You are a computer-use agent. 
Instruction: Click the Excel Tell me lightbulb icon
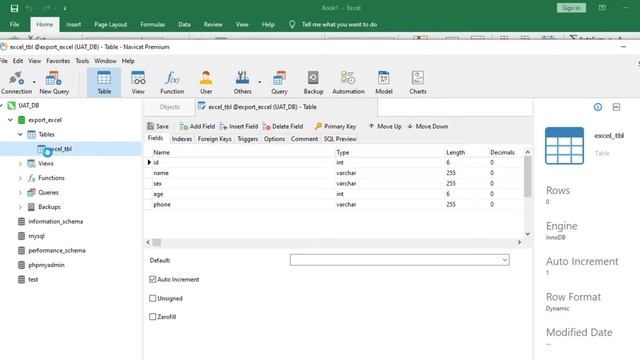292,24
